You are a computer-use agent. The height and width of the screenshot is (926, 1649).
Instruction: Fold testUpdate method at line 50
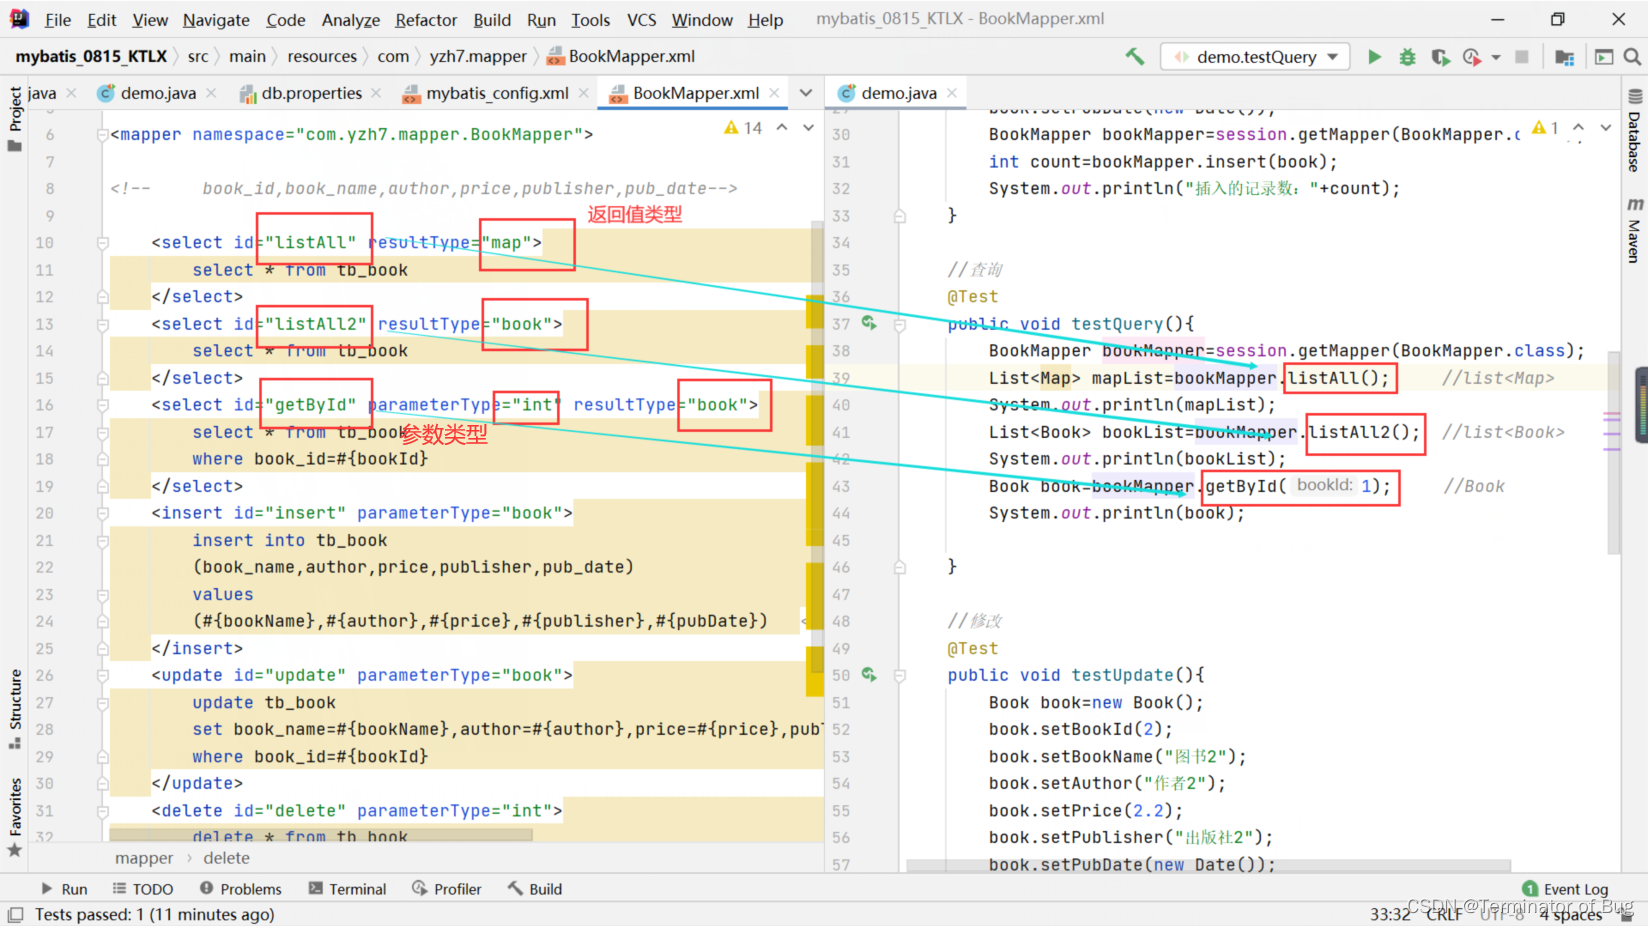(x=899, y=675)
